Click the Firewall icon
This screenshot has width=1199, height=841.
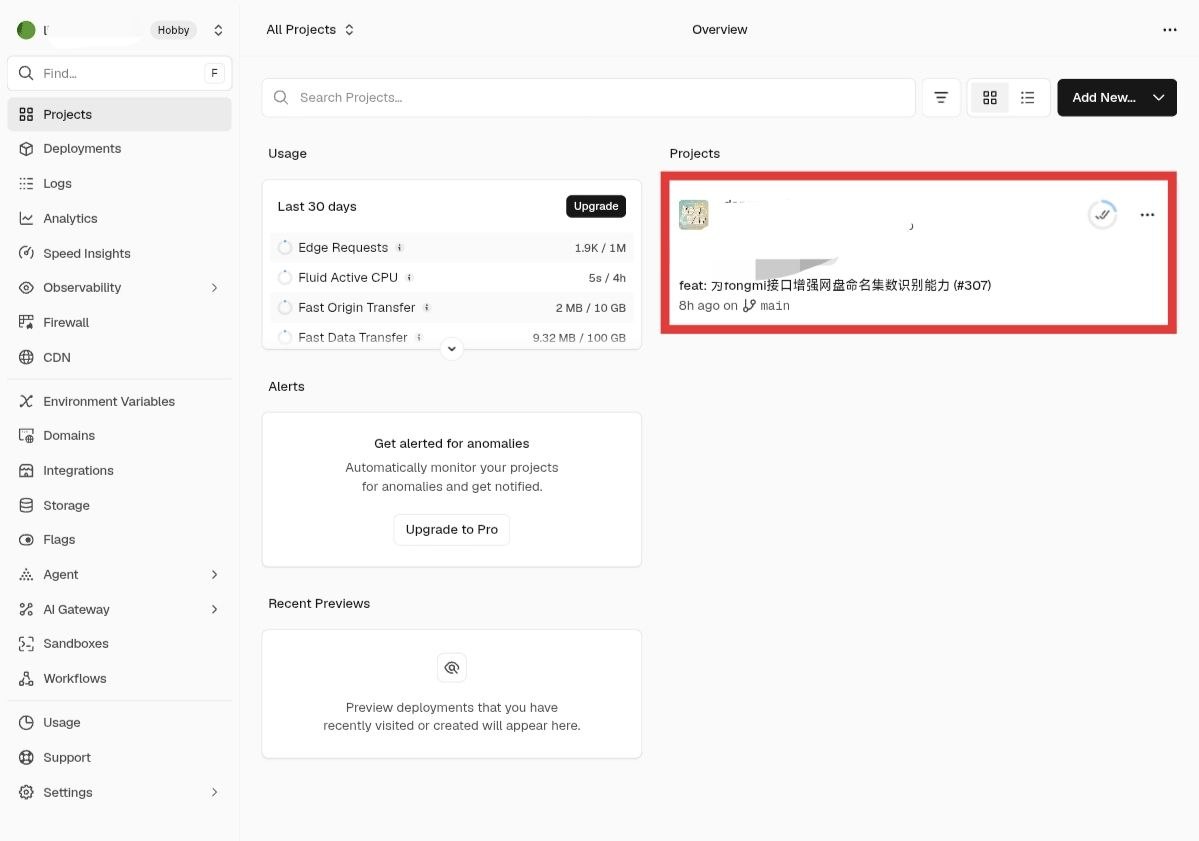coord(26,322)
